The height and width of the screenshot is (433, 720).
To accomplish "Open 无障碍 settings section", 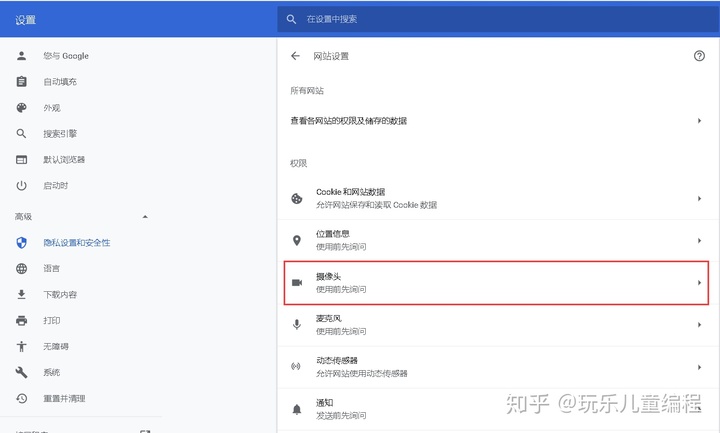I will click(56, 346).
